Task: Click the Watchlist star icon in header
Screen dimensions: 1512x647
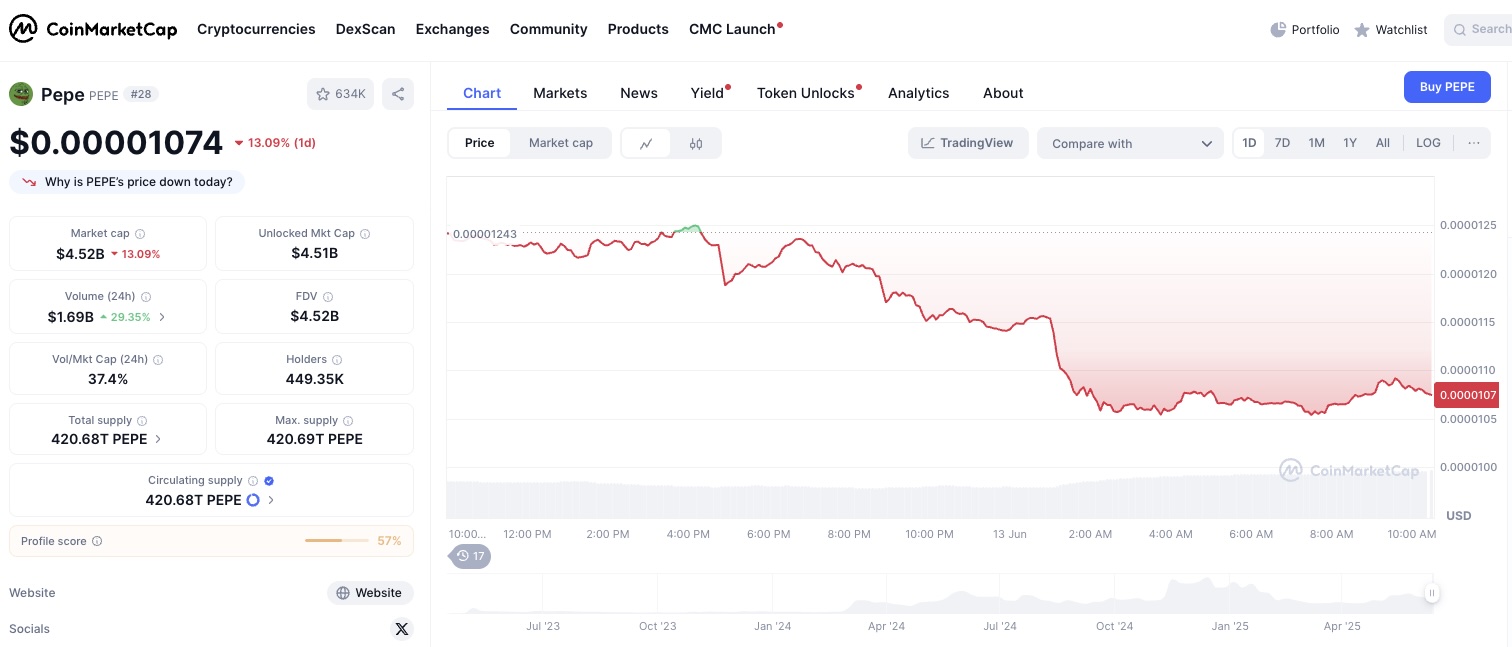Action: pos(1362,30)
